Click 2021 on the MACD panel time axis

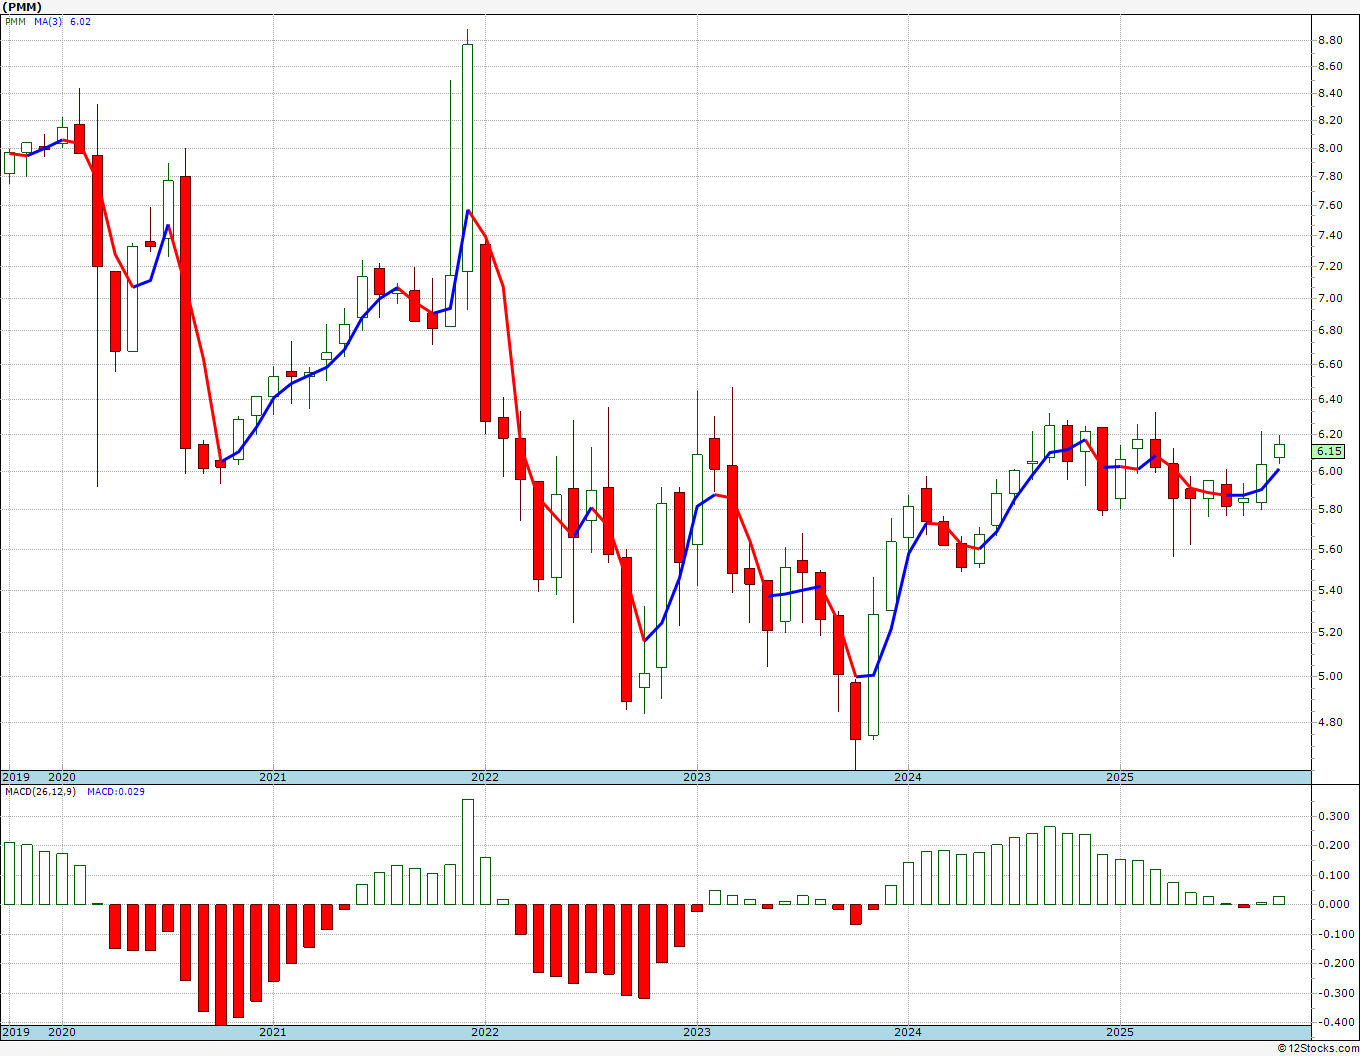[x=273, y=1032]
